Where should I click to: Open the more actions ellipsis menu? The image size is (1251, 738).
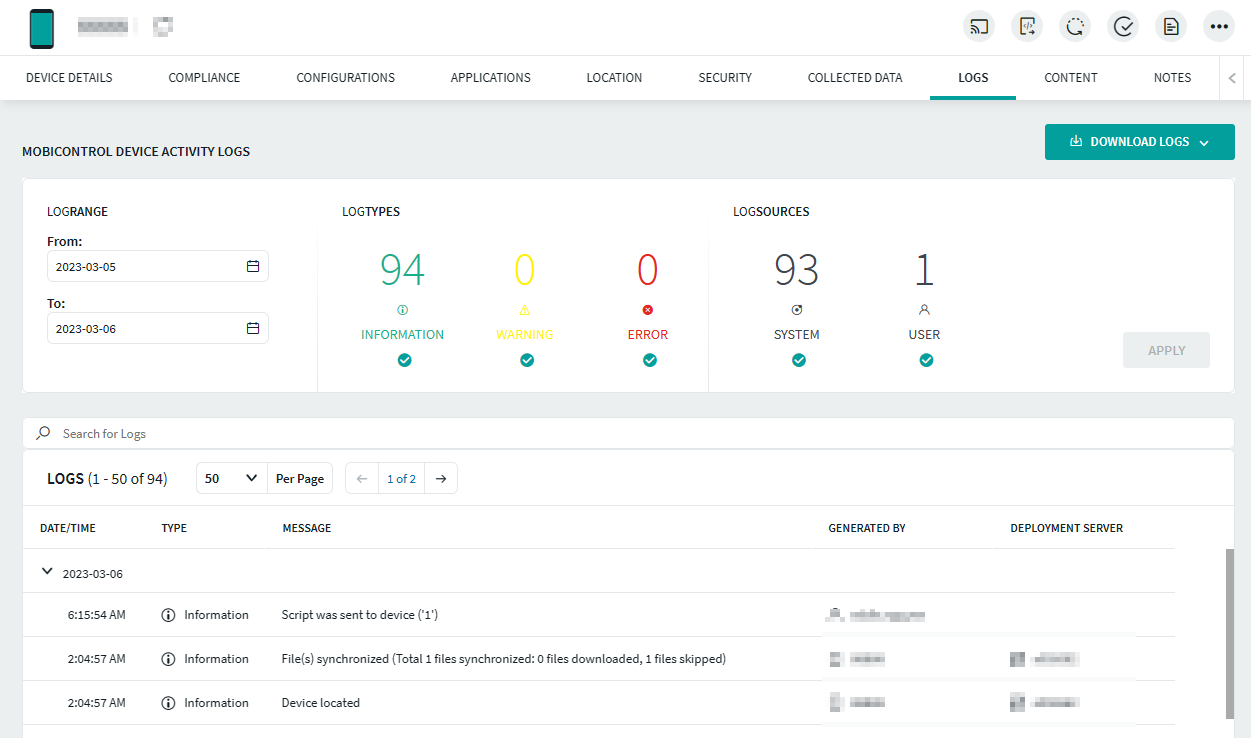click(x=1218, y=27)
